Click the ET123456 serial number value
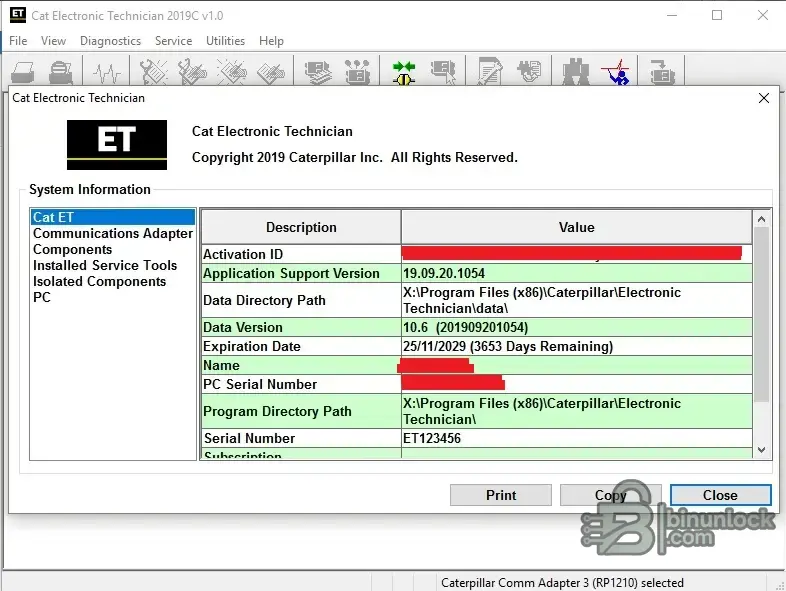 432,438
